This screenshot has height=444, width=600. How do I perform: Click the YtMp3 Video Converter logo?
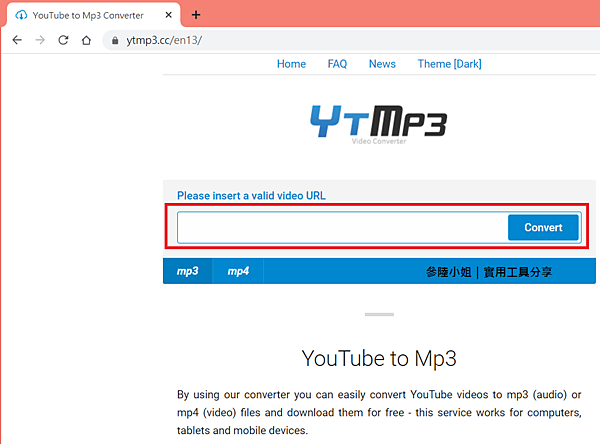click(x=378, y=124)
